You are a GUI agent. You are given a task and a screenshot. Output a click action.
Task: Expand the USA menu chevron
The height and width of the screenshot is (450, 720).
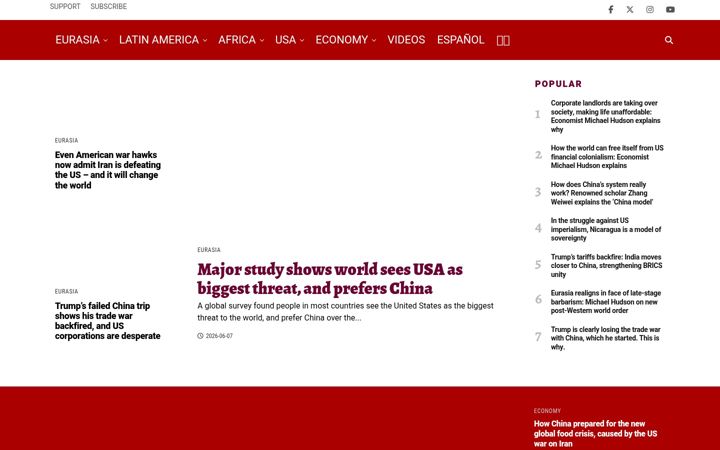pyautogui.click(x=302, y=40)
